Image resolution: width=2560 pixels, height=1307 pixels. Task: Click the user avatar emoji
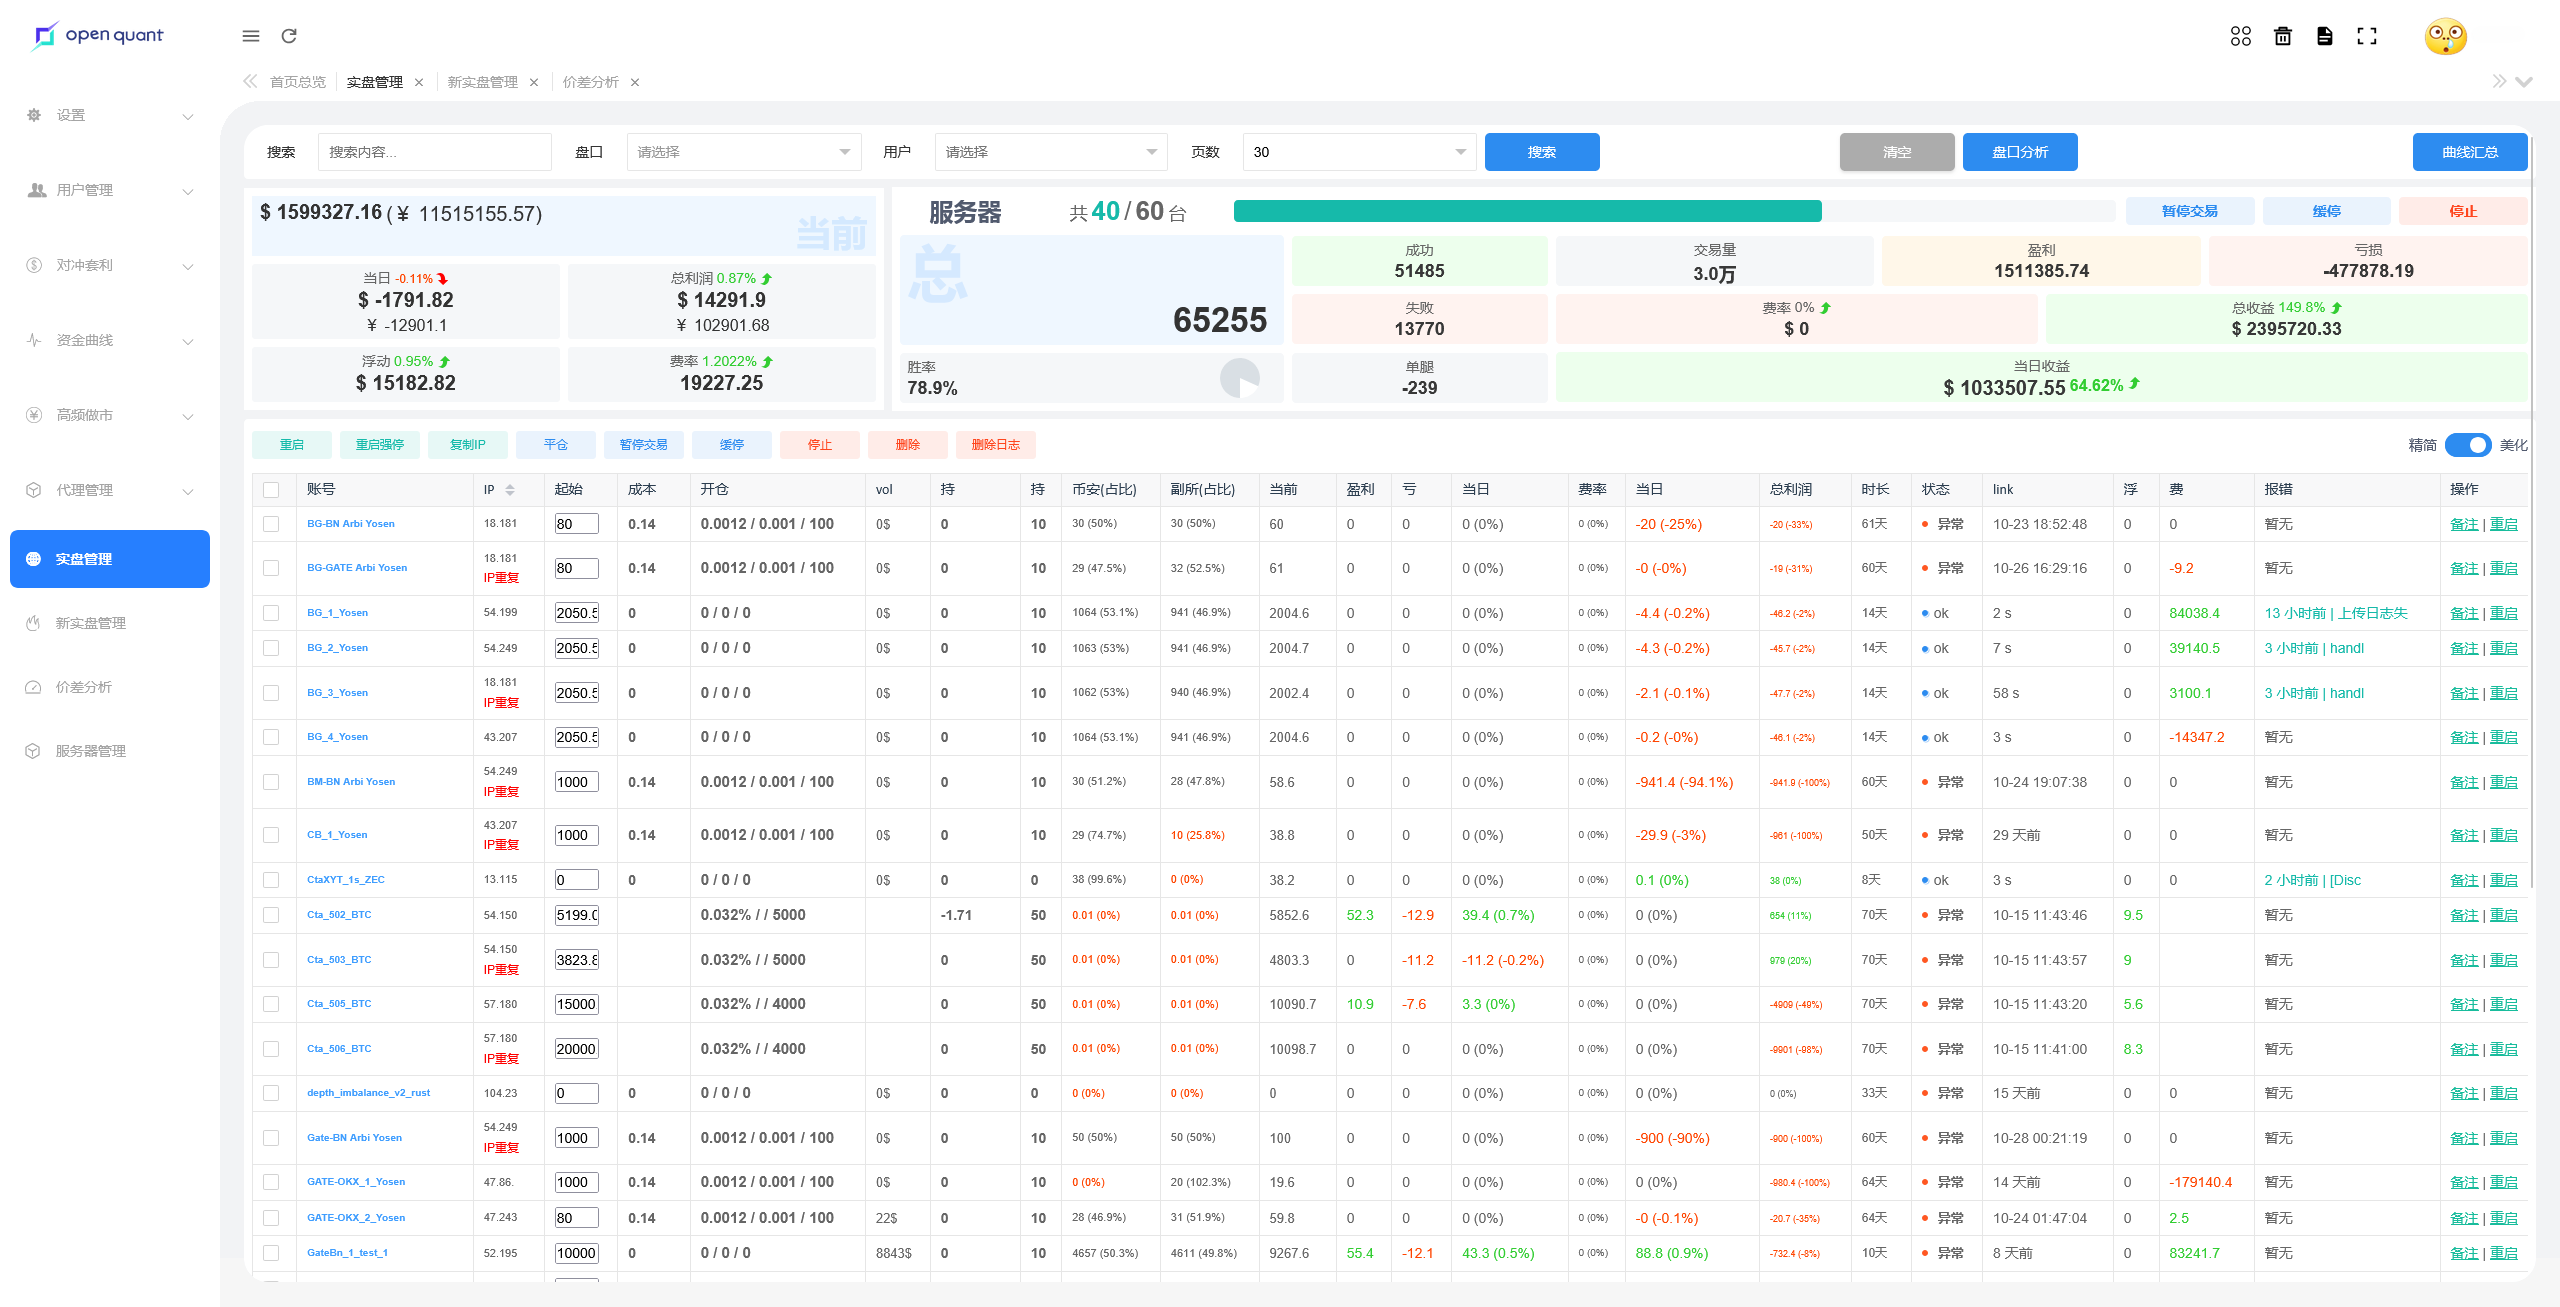2445,37
